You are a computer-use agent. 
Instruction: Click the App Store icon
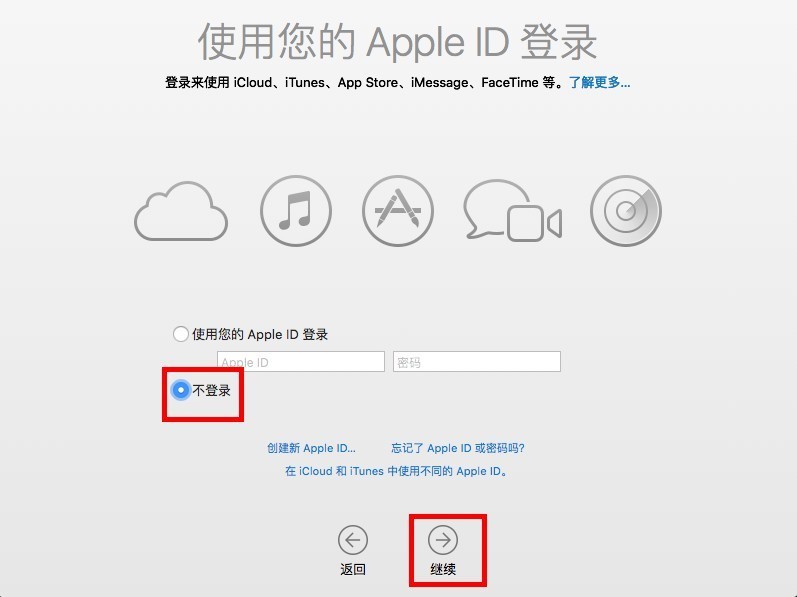click(x=398, y=211)
